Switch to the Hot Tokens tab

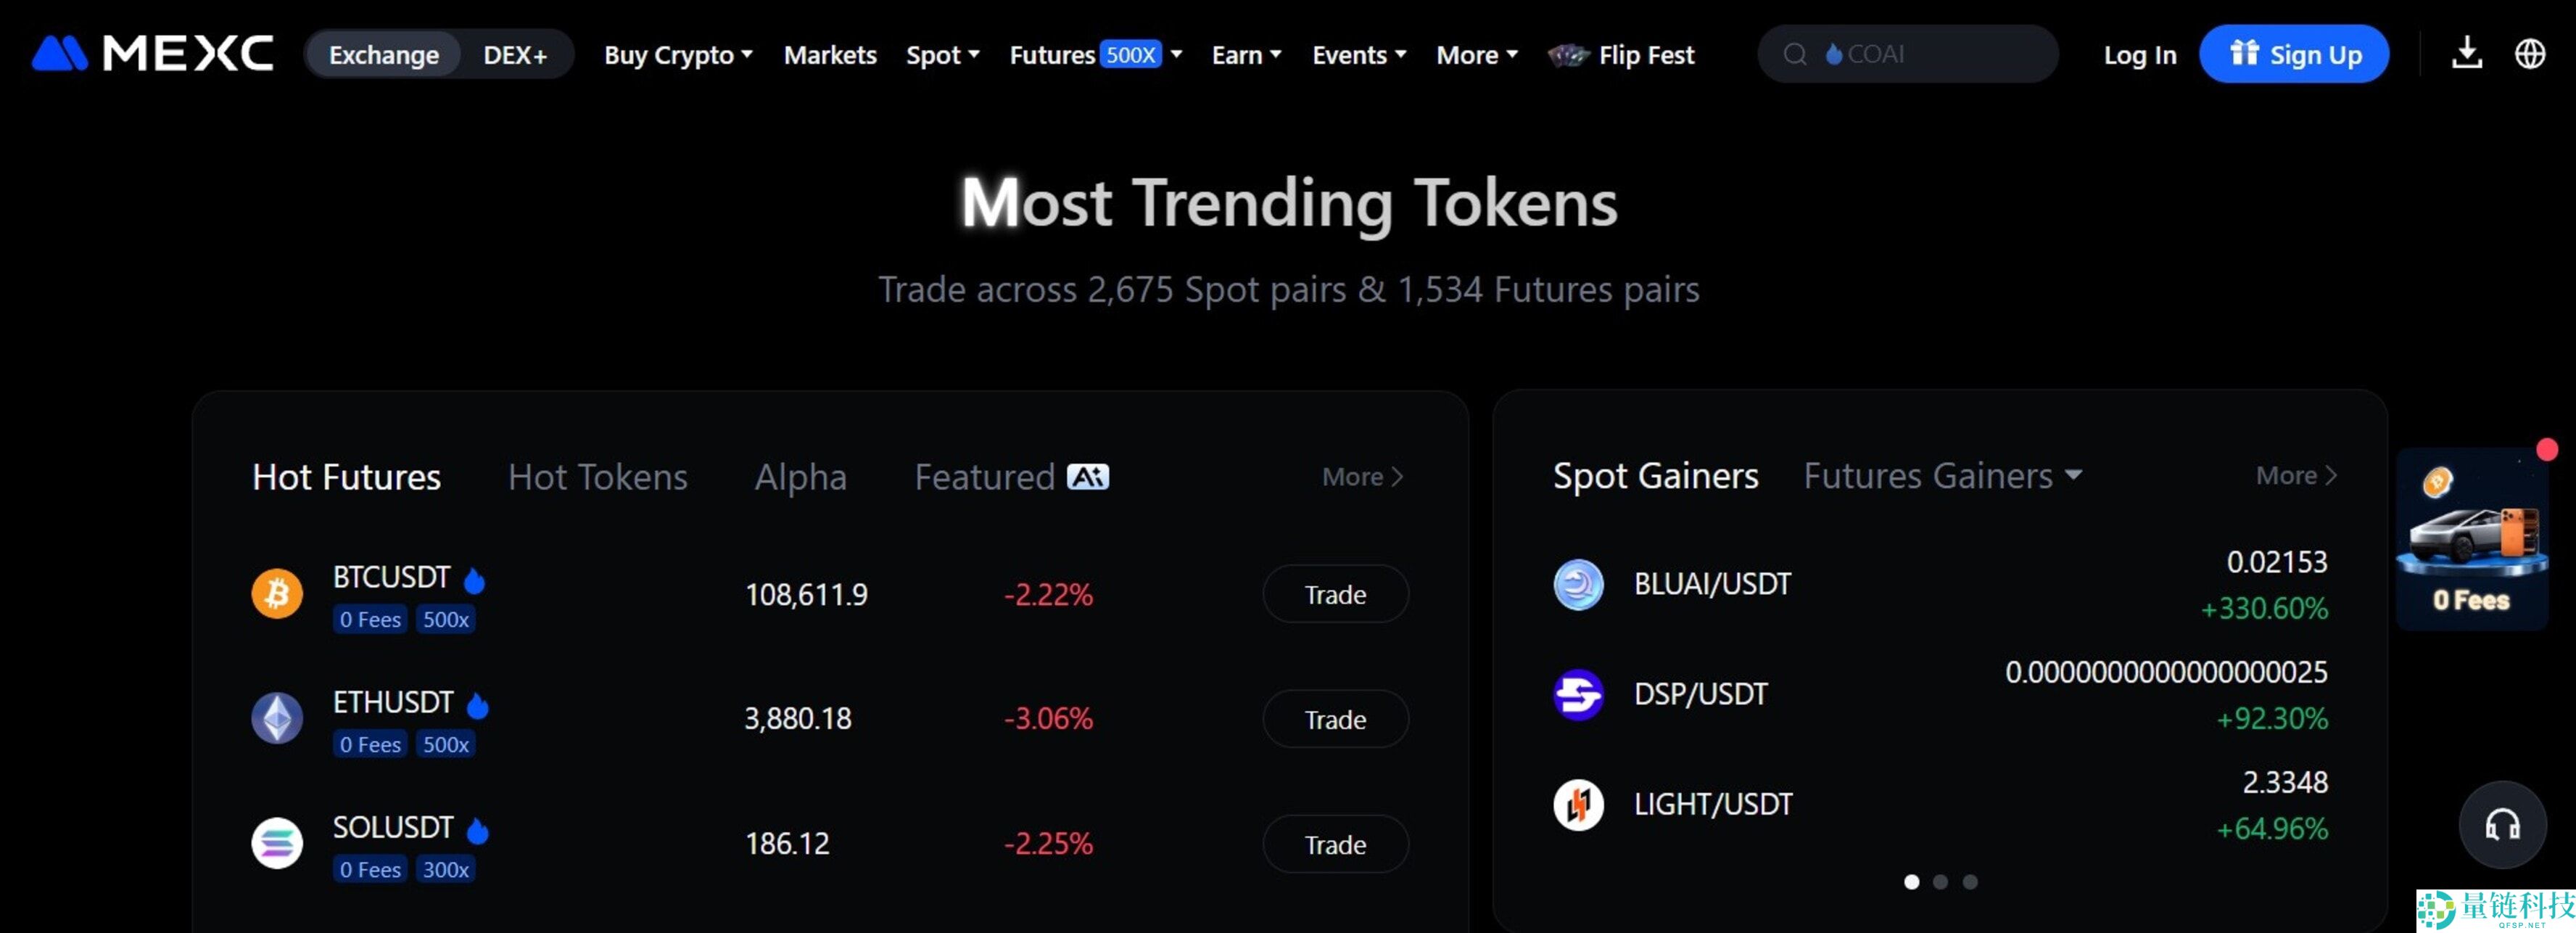(x=597, y=477)
